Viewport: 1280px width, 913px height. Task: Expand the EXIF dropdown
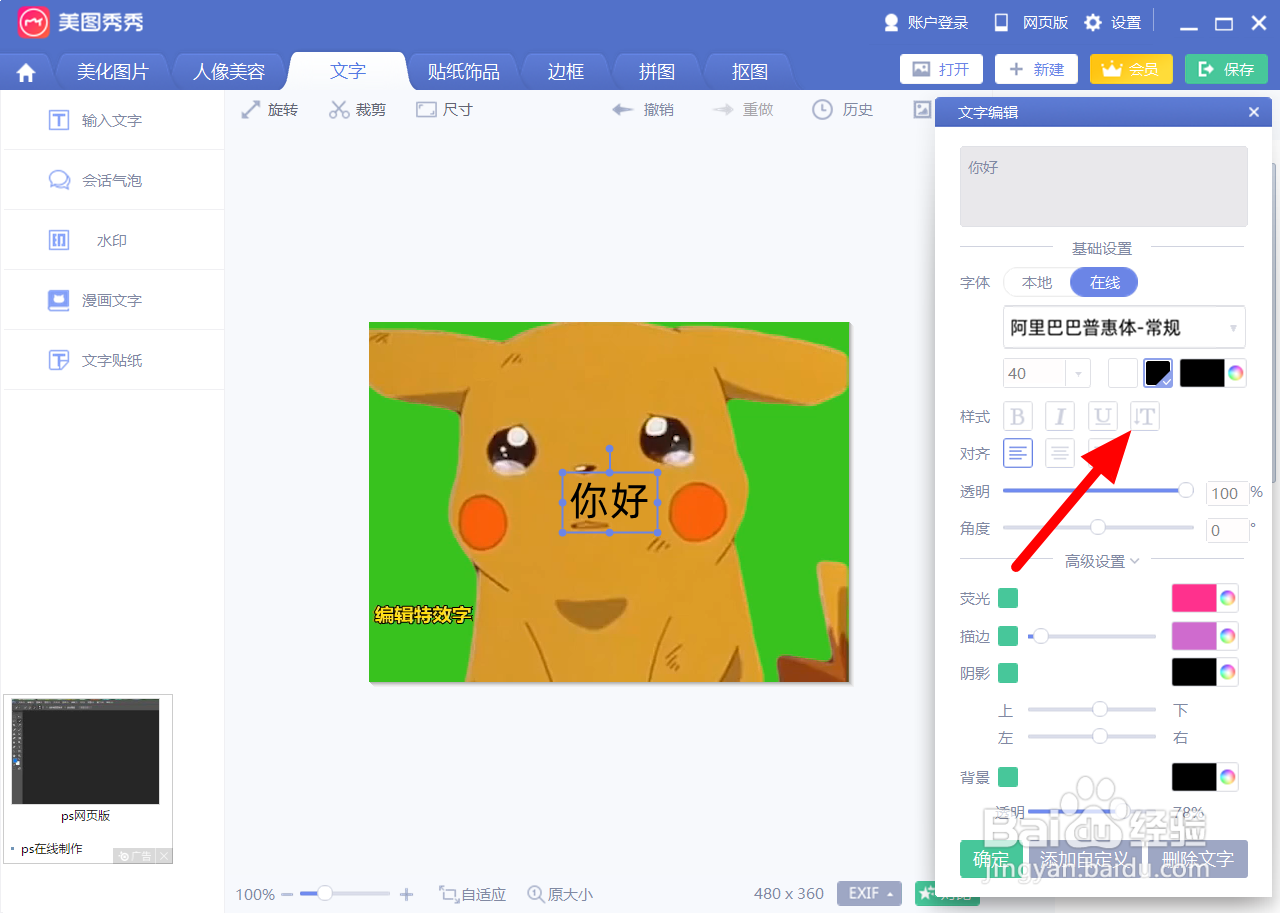[x=869, y=894]
